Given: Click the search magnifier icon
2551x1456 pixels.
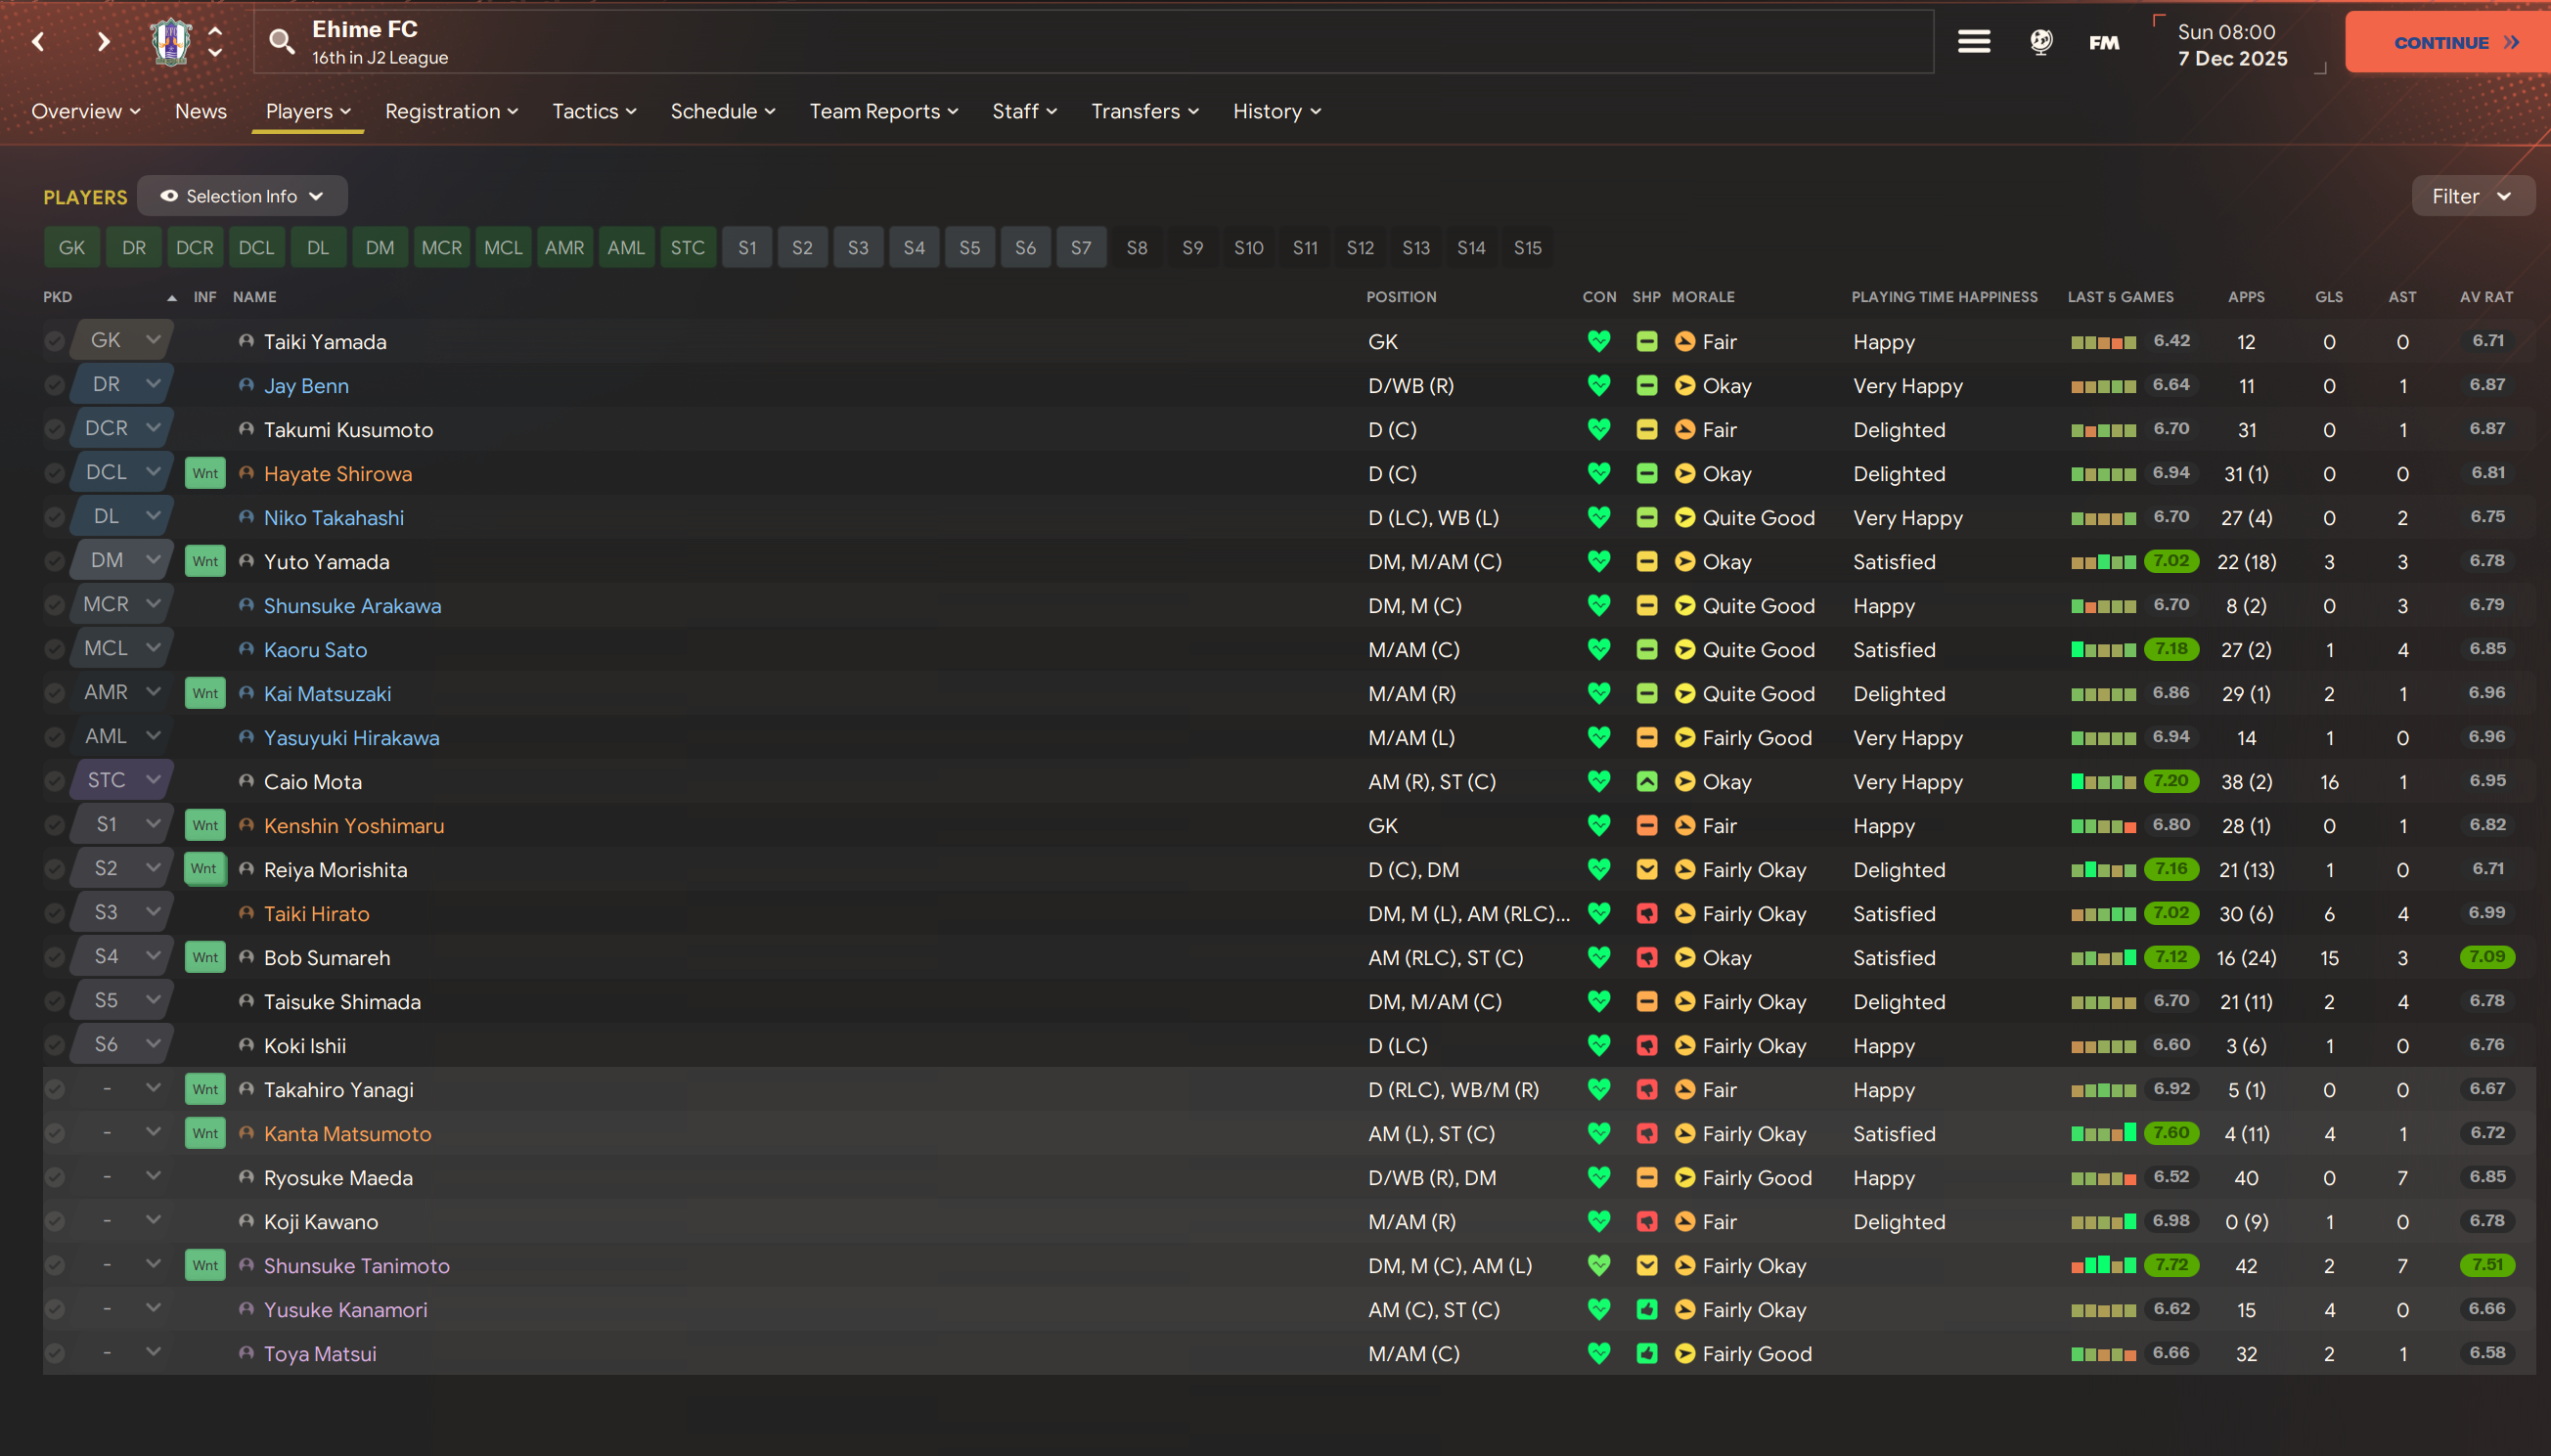Looking at the screenshot, I should coord(281,41).
